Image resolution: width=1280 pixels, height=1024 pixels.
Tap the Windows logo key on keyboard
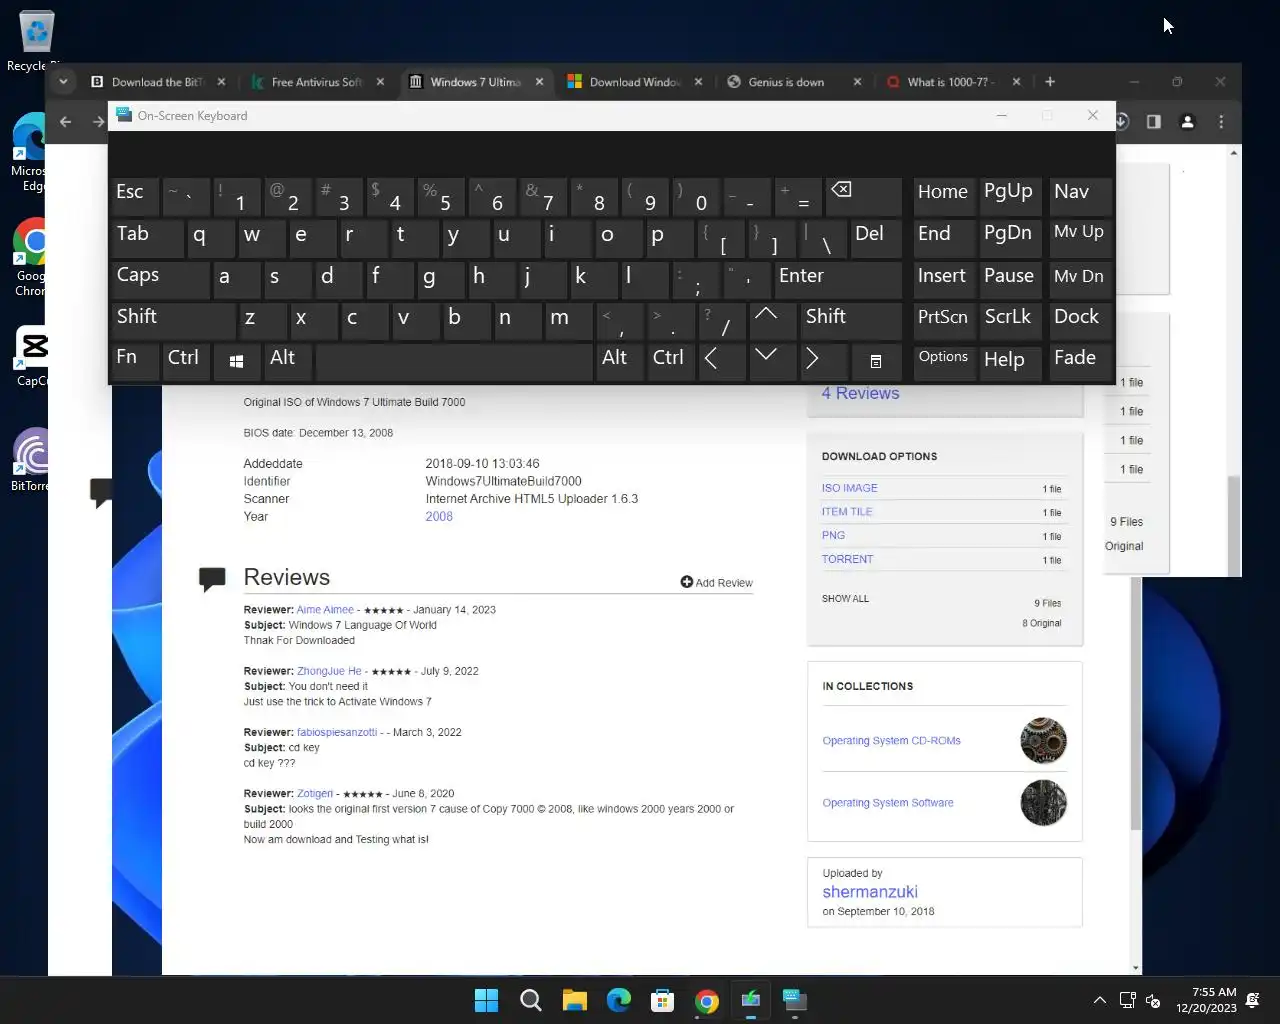tap(237, 361)
